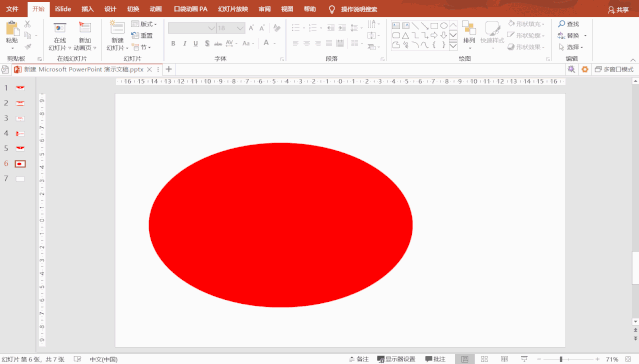Open the Section (节) dropdown
This screenshot has height=364, width=639.
click(141, 47)
